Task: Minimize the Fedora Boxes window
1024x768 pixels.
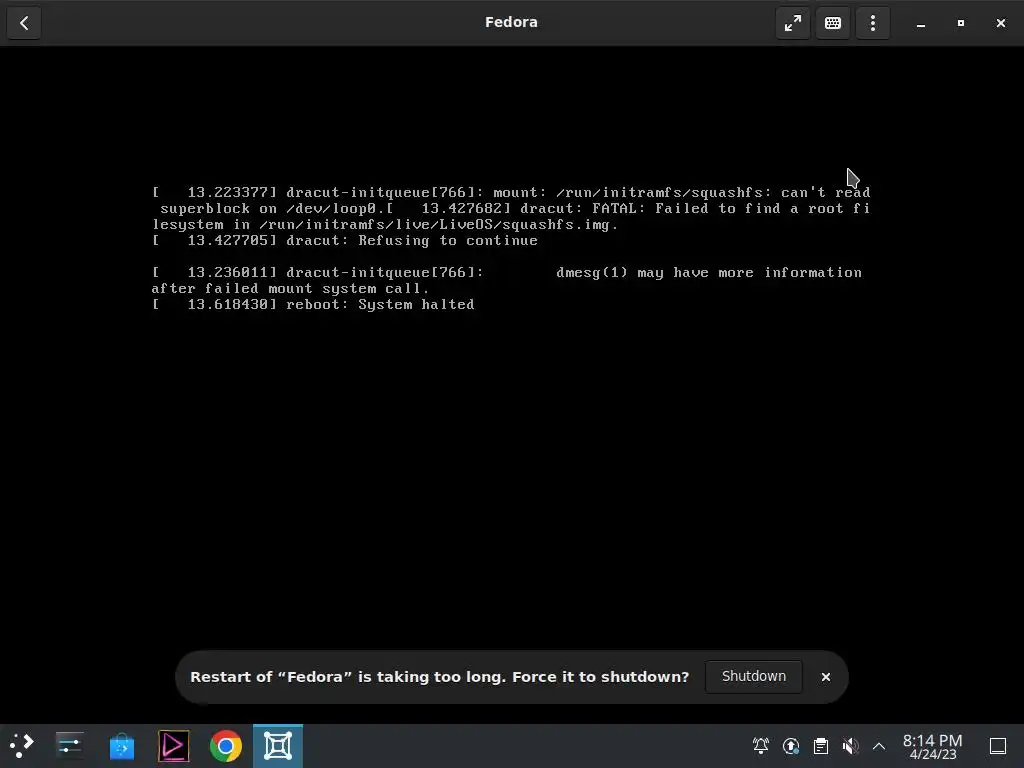Action: coord(921,23)
